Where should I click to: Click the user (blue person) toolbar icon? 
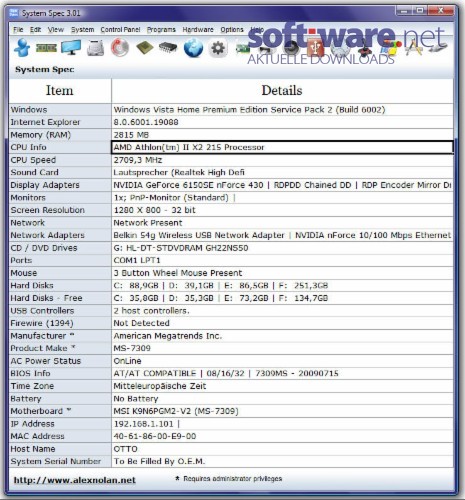tap(22, 48)
